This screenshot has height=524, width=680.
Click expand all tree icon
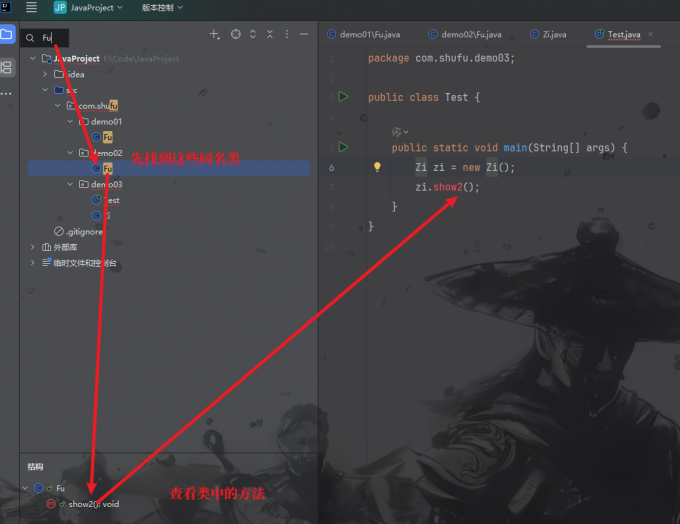253,34
